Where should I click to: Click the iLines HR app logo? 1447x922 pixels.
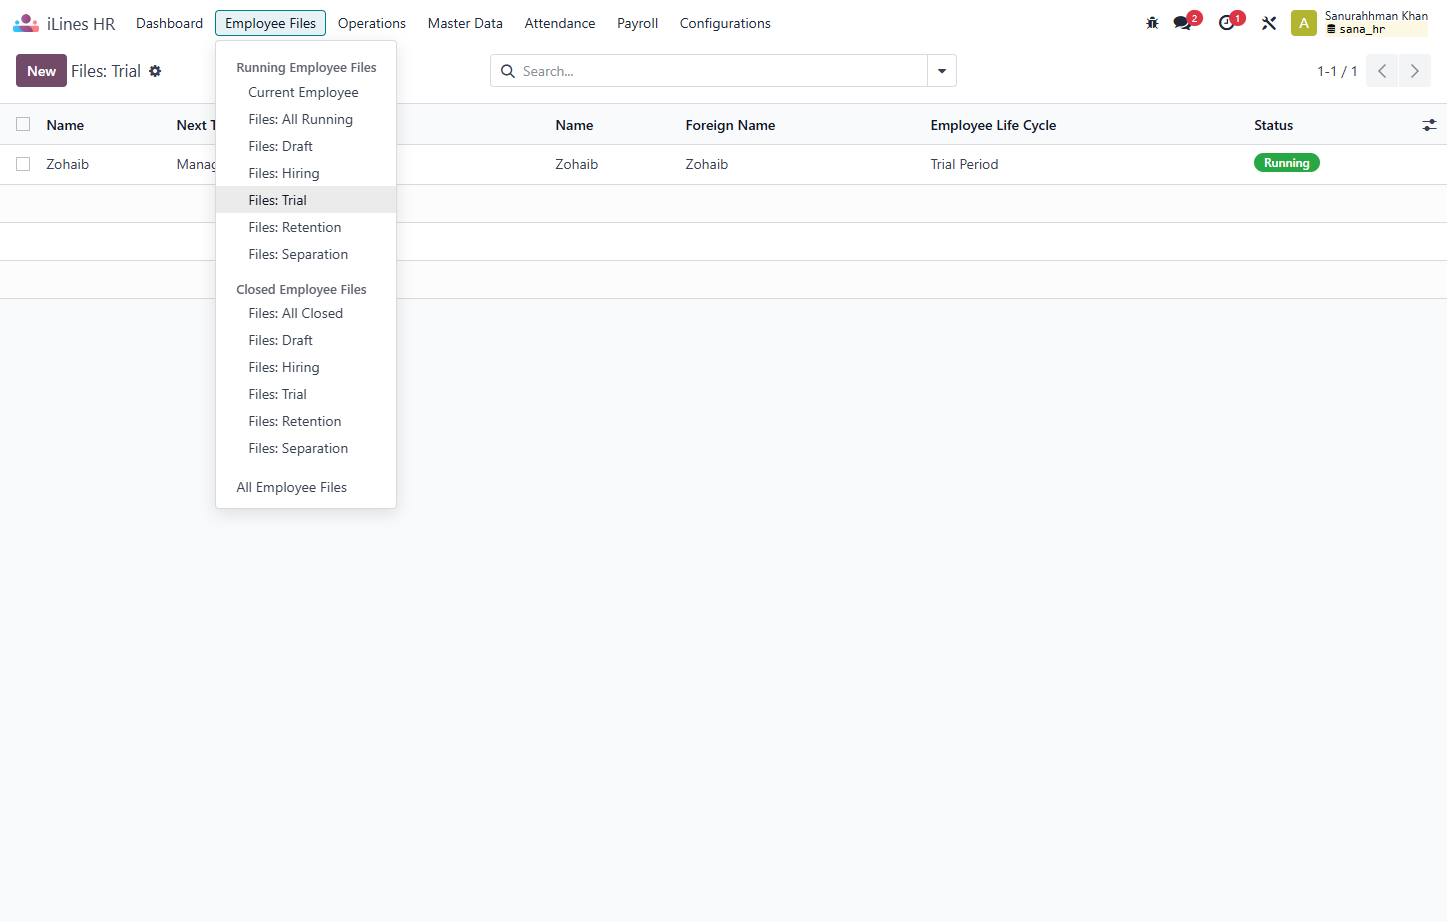(x=26, y=23)
